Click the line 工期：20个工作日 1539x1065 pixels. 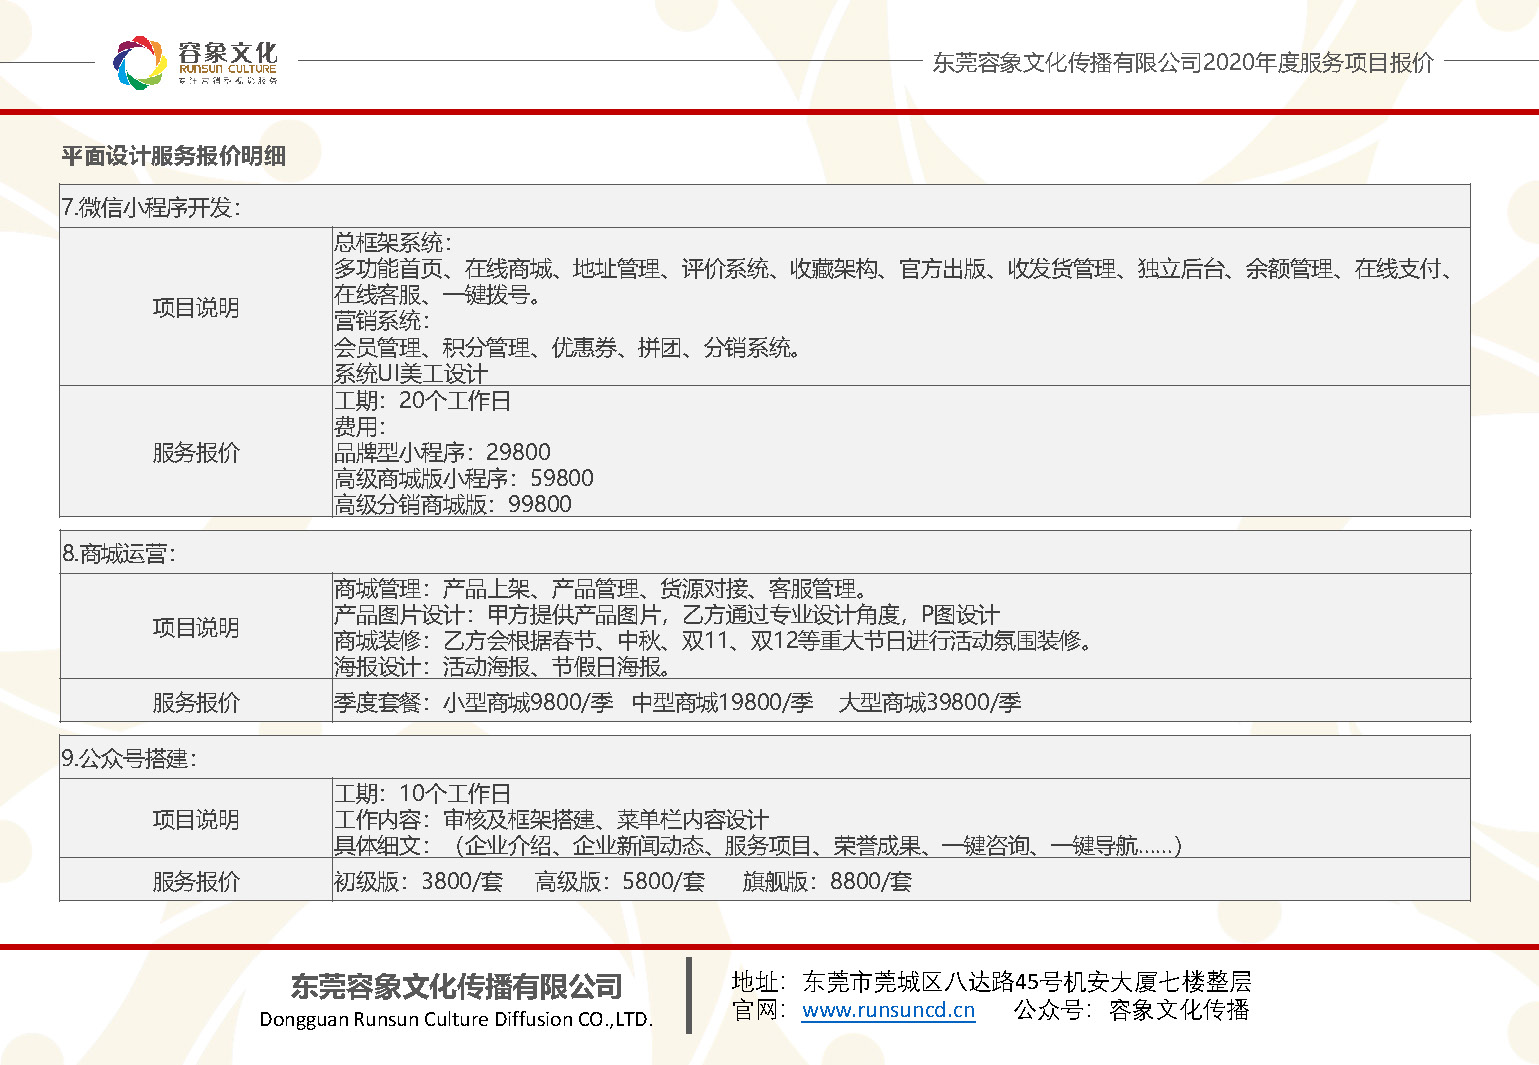423,400
